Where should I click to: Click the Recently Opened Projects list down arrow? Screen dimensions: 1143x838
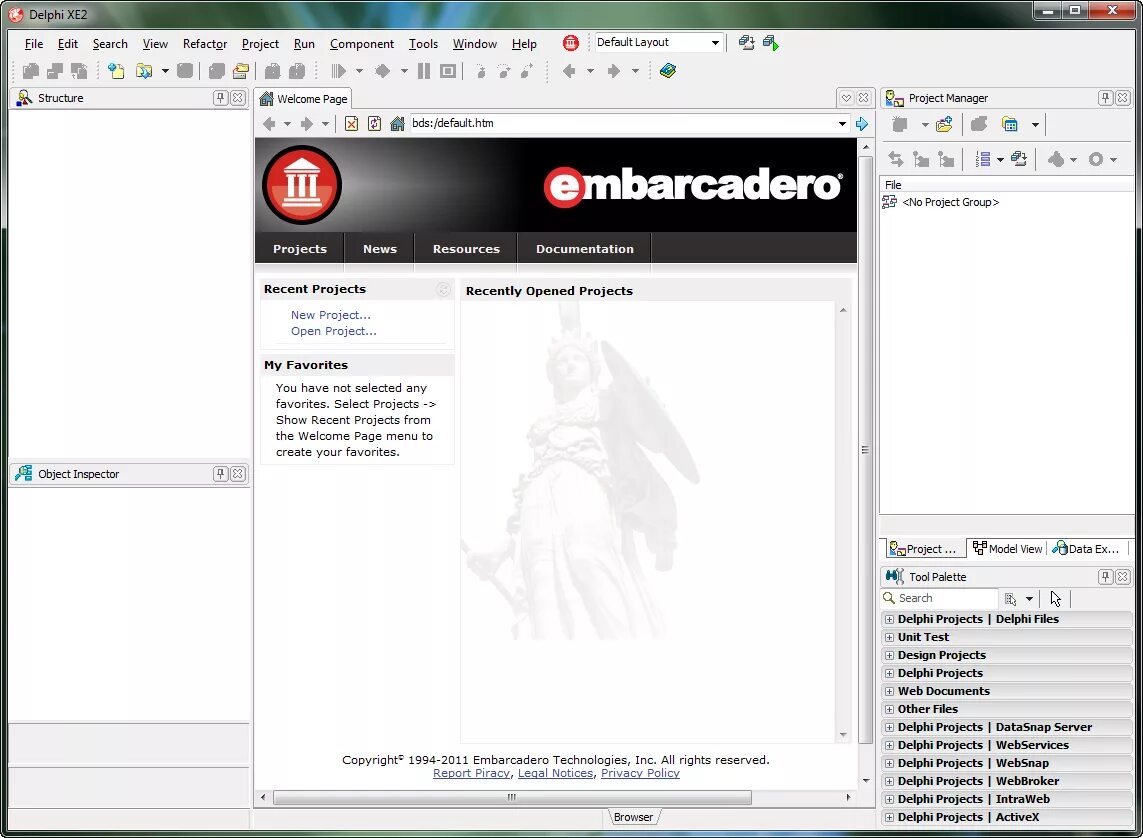pos(843,735)
